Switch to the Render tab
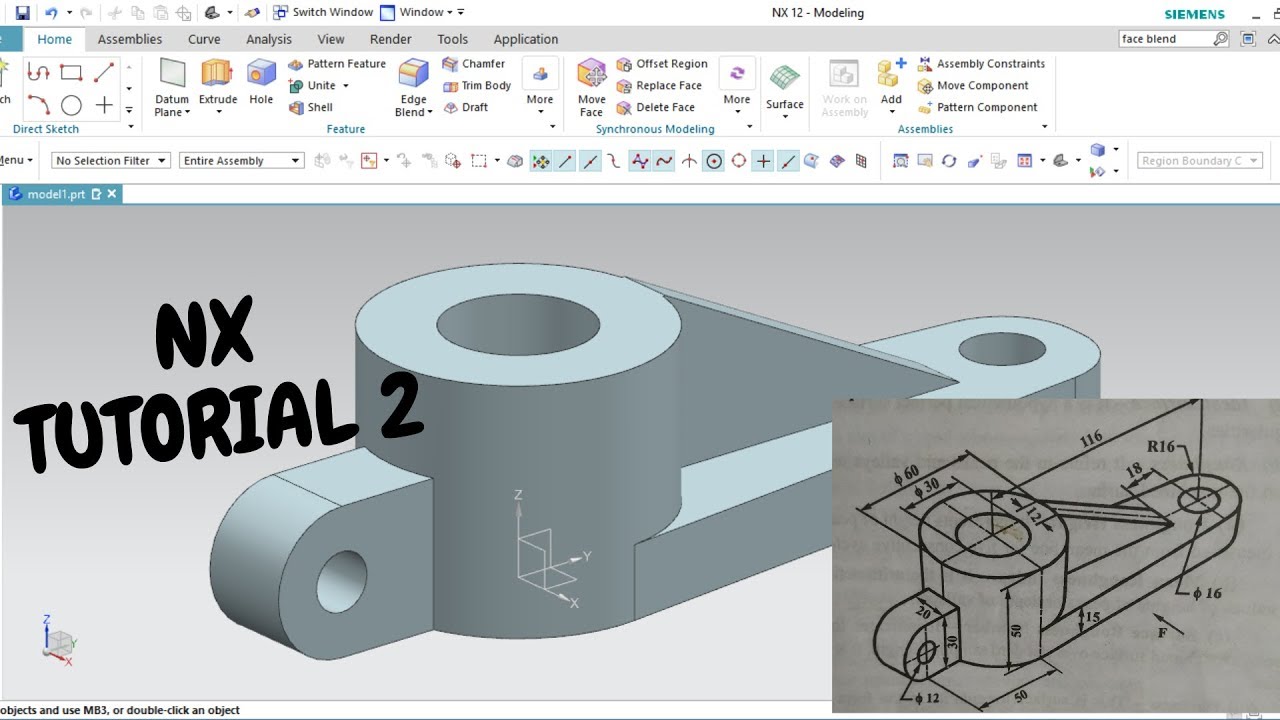 tap(390, 39)
